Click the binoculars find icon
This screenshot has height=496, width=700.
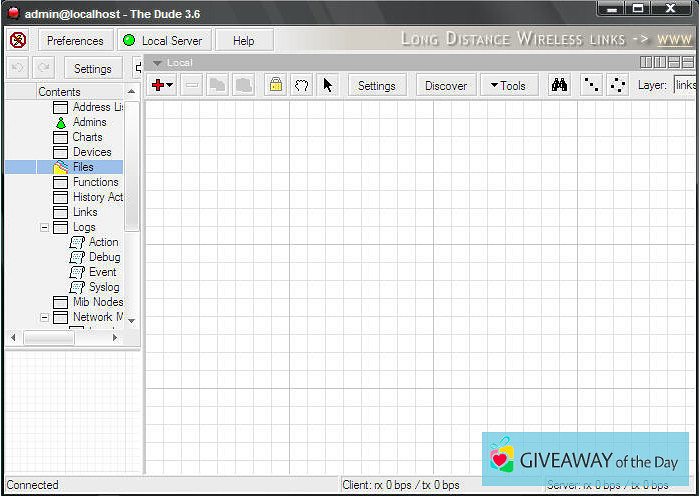[x=560, y=85]
